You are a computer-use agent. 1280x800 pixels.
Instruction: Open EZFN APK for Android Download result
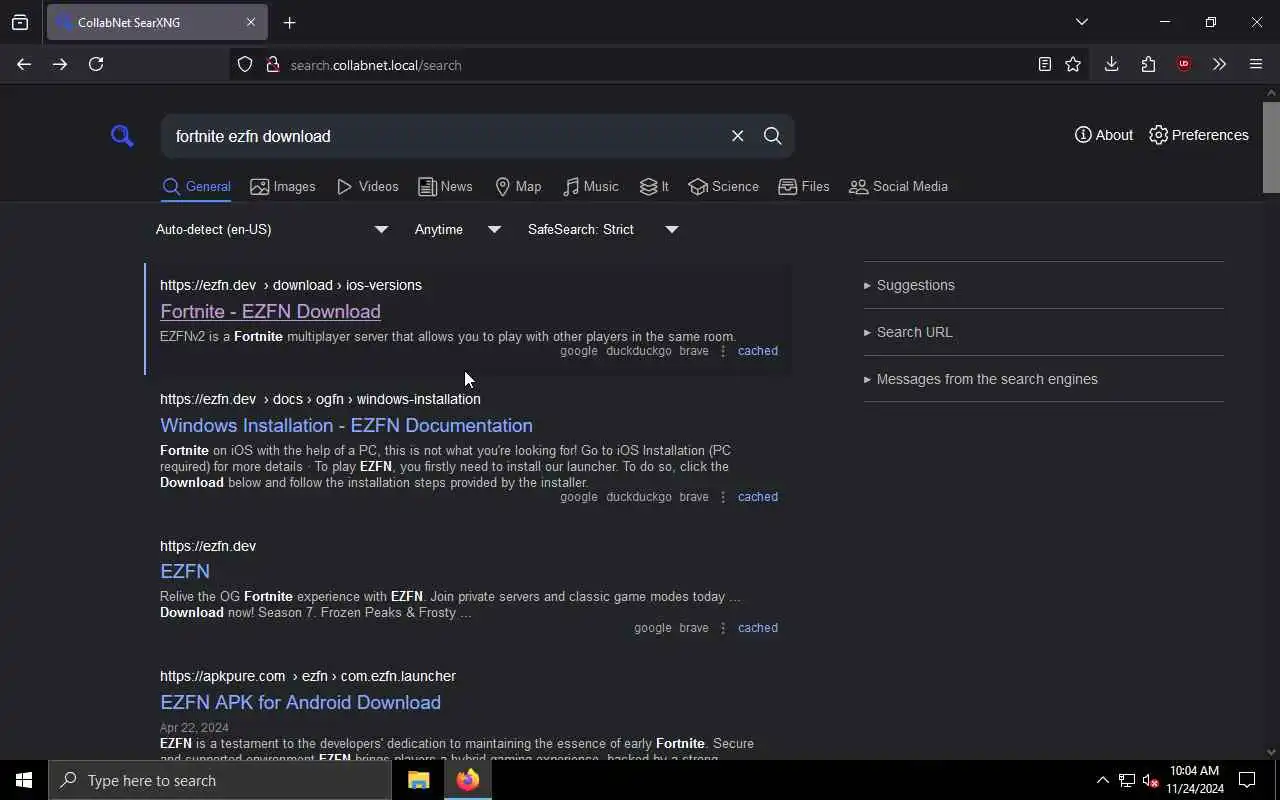[300, 702]
